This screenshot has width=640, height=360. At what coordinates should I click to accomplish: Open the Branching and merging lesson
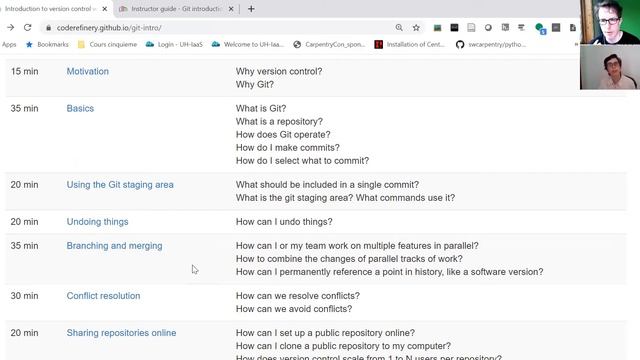[114, 246]
